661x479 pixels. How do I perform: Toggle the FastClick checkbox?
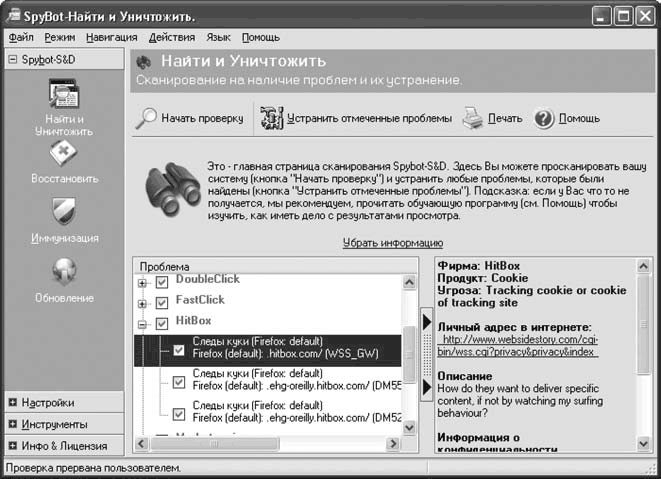(x=162, y=300)
